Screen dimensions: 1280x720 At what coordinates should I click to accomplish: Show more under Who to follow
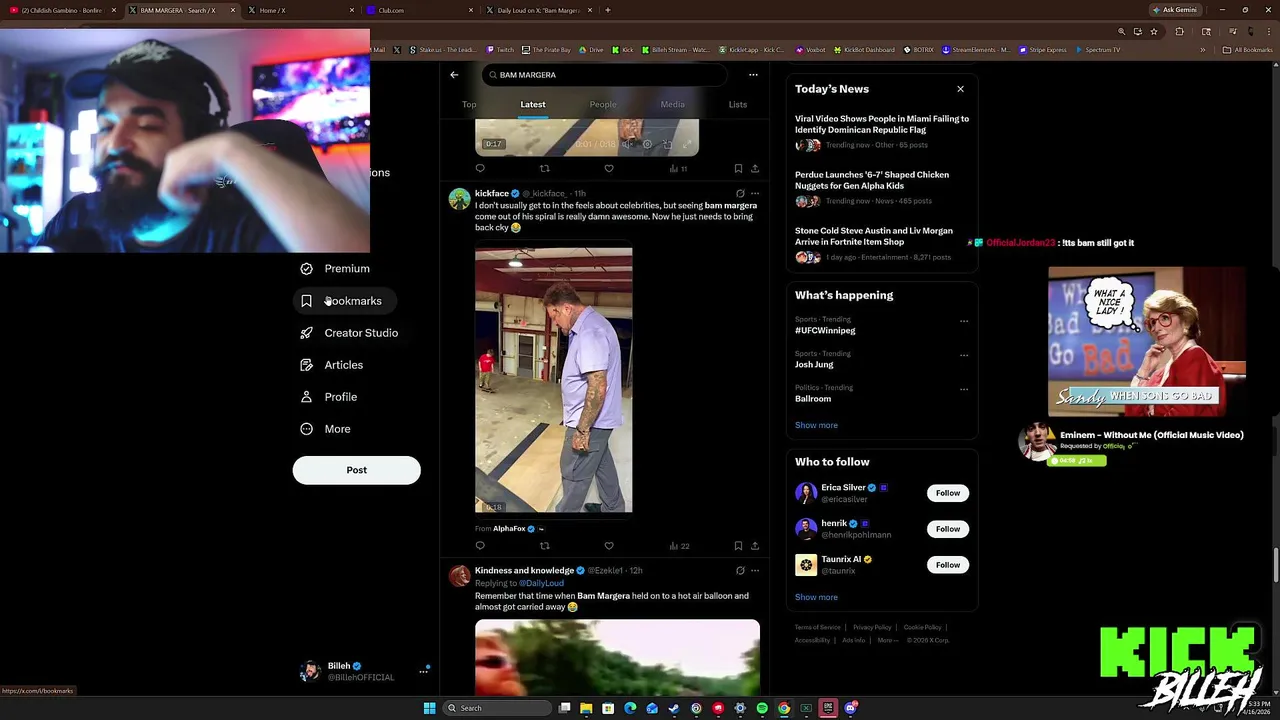pyautogui.click(x=816, y=597)
